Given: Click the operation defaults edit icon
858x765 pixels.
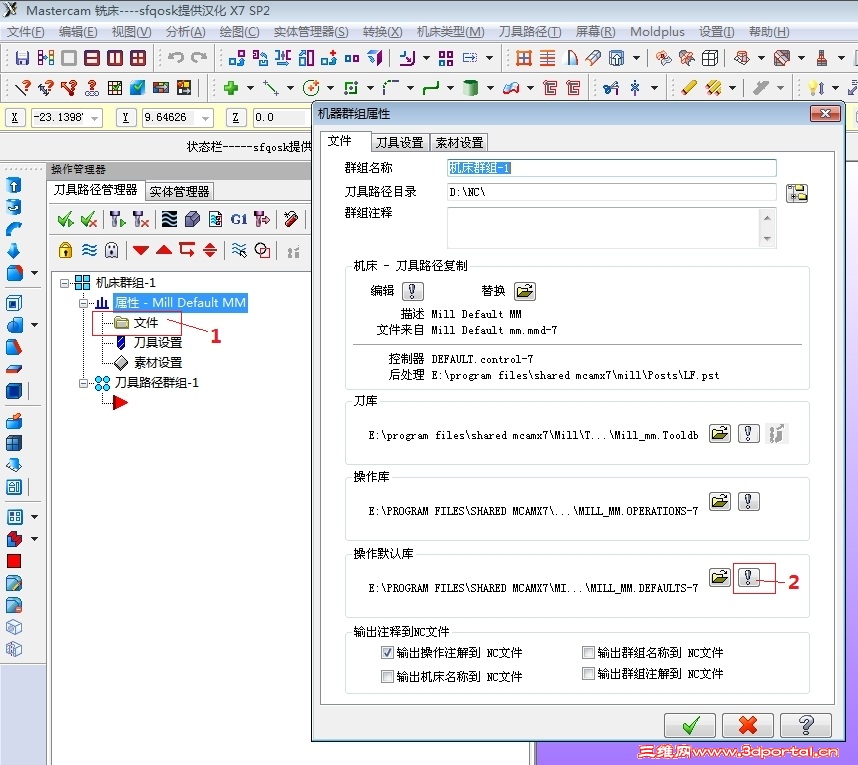Looking at the screenshot, I should [749, 577].
